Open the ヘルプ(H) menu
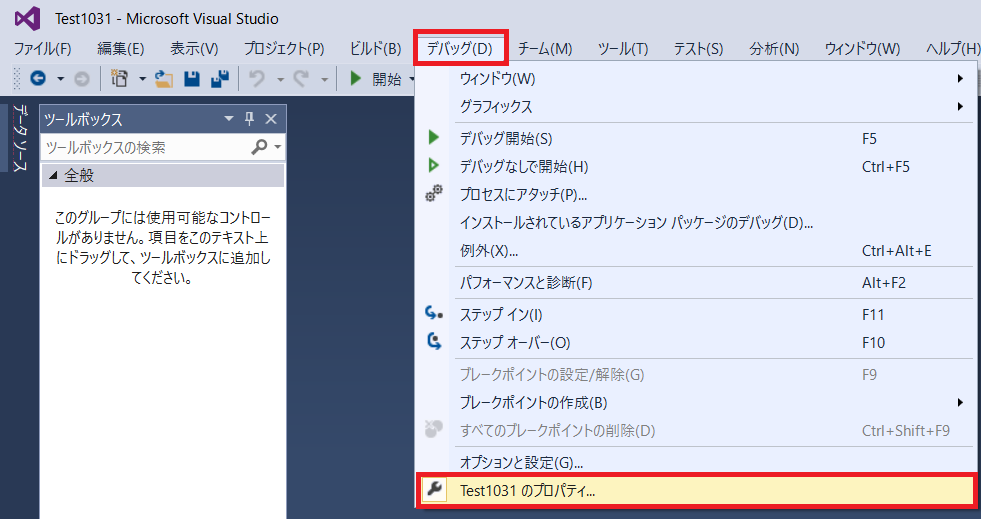The height and width of the screenshot is (519, 981). point(952,48)
